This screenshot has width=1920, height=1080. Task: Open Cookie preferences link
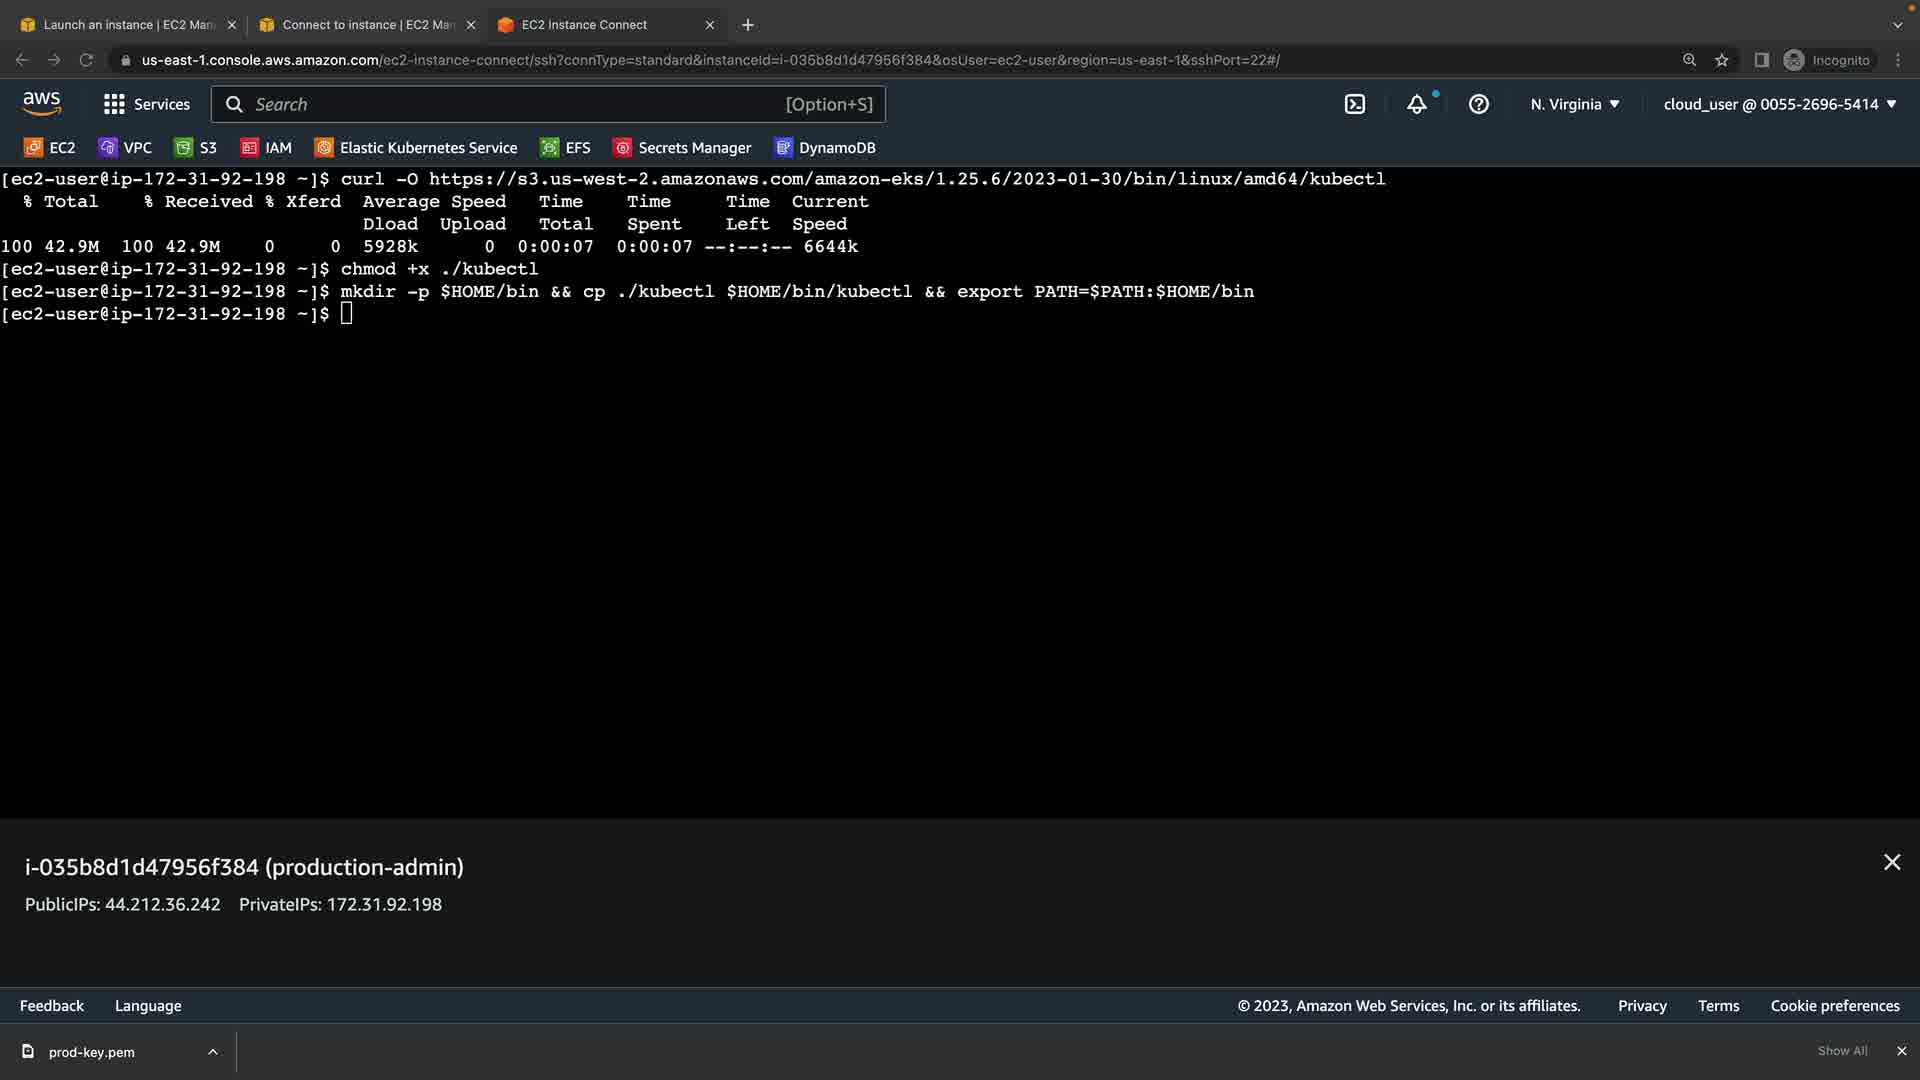(x=1834, y=1006)
